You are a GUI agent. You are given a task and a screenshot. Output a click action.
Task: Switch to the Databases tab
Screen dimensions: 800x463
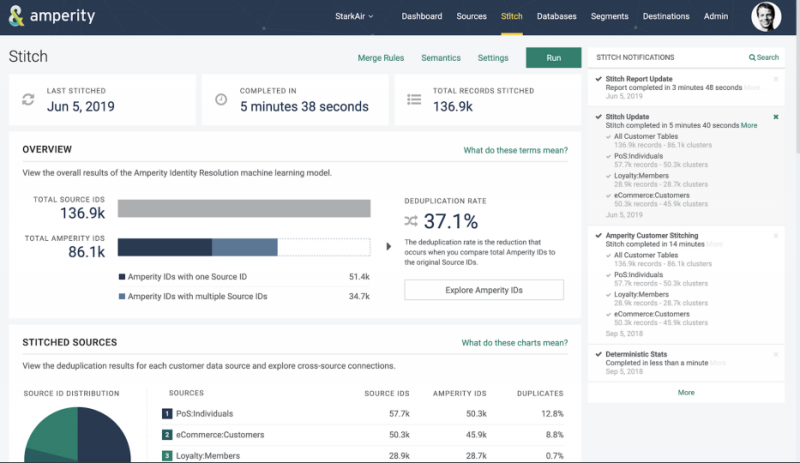point(556,16)
